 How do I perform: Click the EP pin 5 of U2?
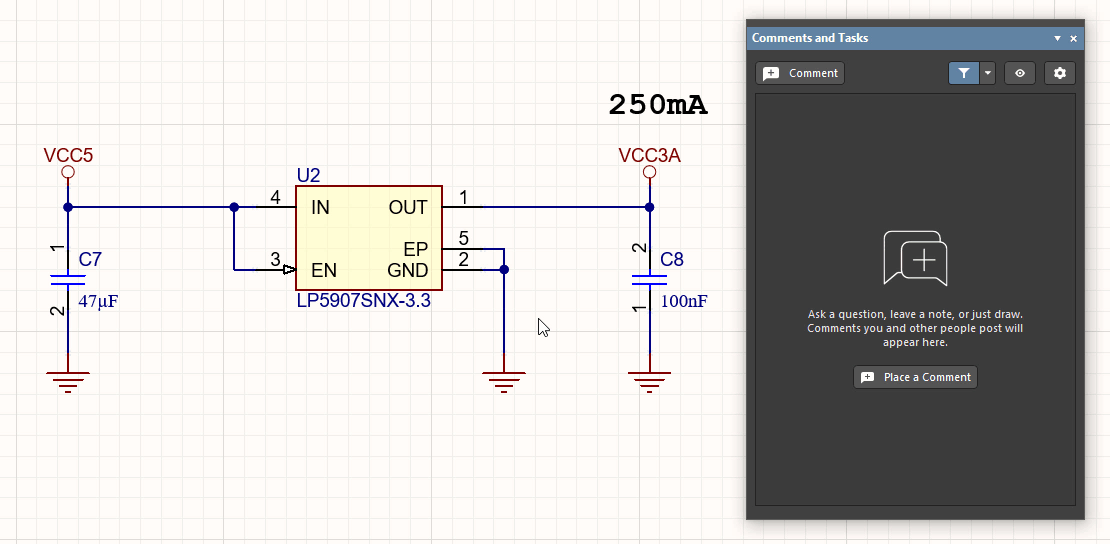point(463,249)
